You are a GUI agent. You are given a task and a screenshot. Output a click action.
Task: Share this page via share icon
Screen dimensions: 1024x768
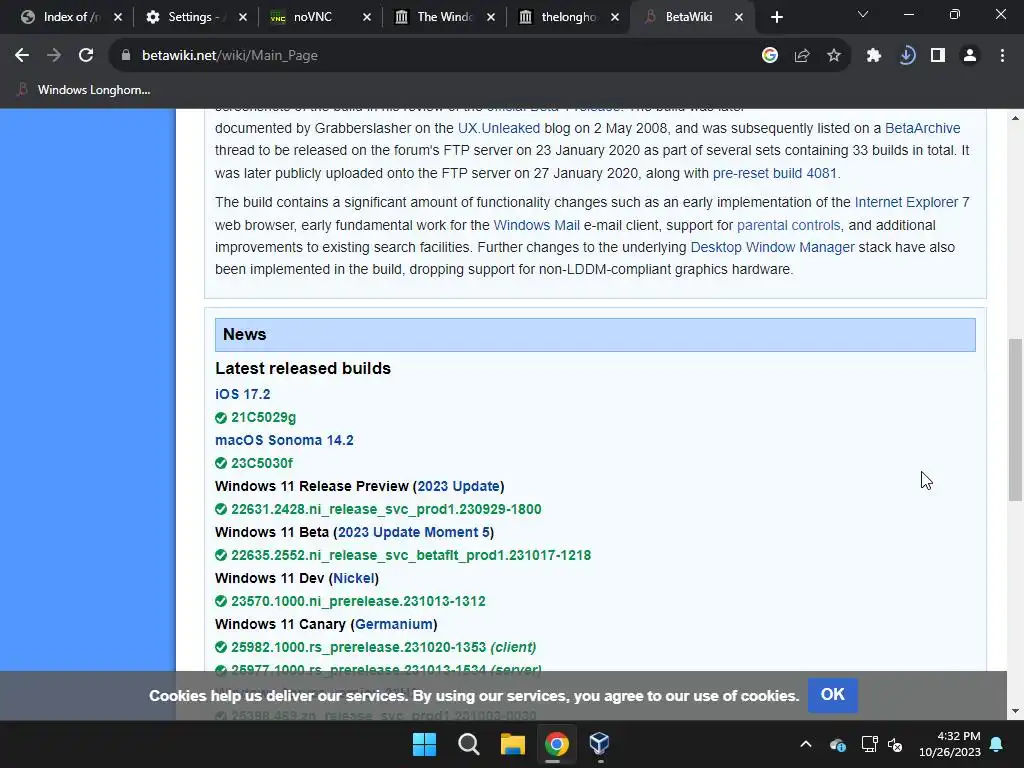pyautogui.click(x=802, y=56)
